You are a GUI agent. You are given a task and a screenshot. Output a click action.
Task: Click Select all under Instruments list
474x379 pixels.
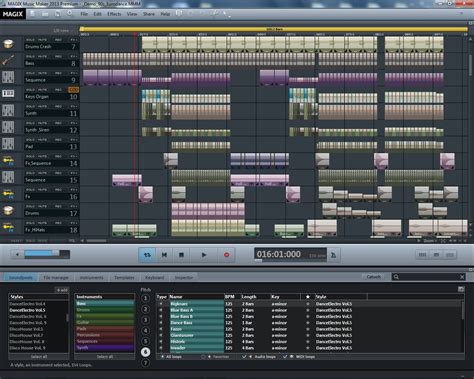click(105, 357)
